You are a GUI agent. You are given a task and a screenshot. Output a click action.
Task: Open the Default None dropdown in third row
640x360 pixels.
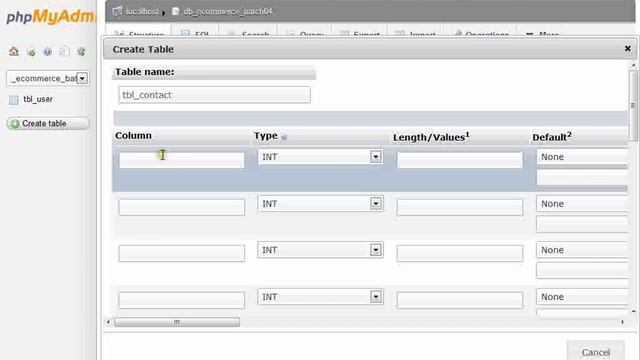582,250
